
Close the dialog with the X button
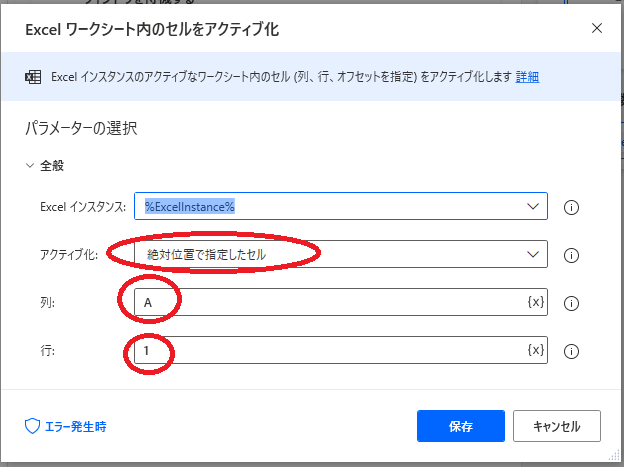[596, 28]
